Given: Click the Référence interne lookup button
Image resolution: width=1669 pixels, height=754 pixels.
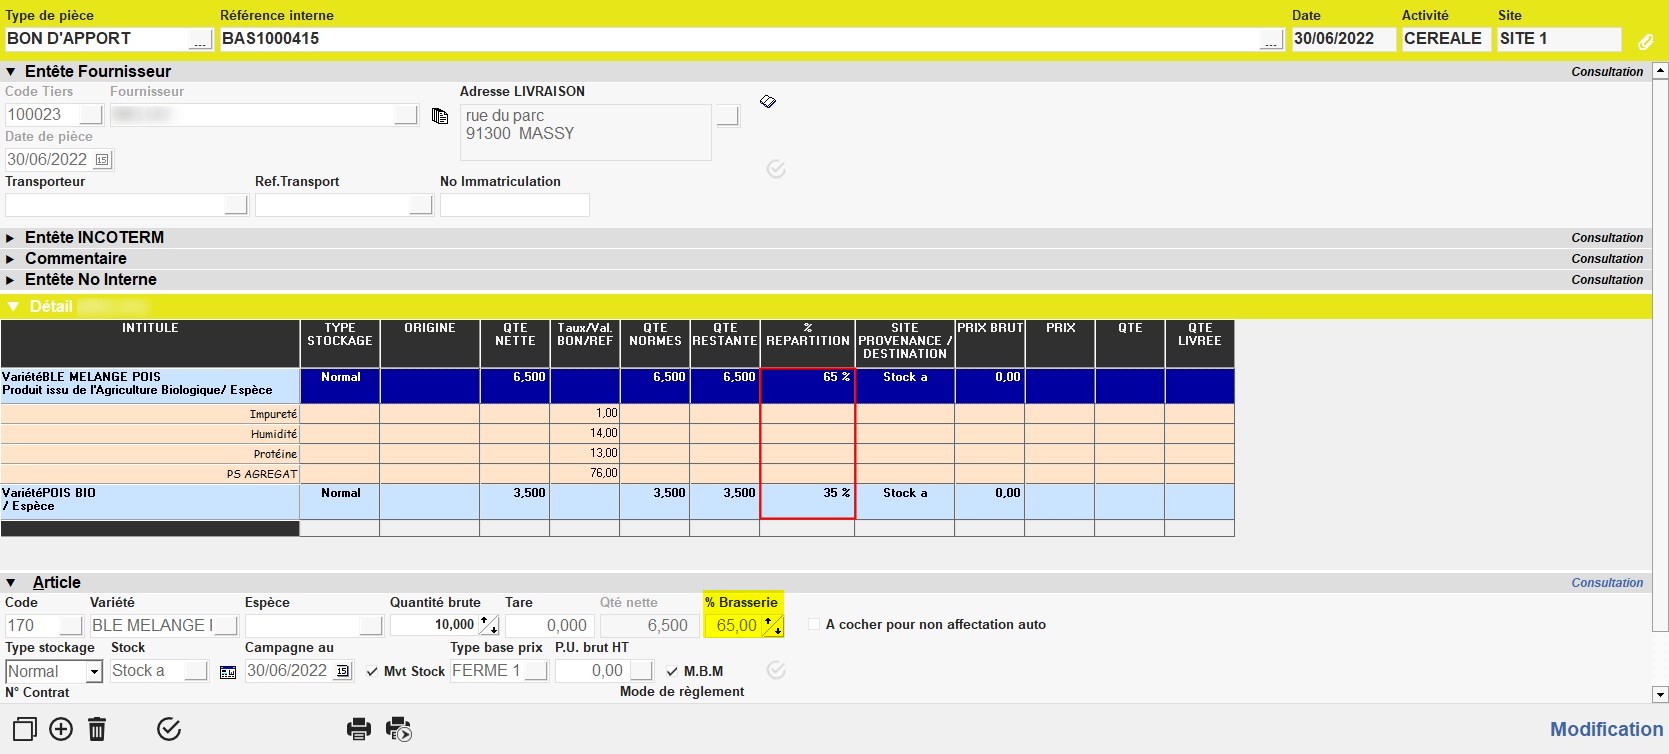Looking at the screenshot, I should (x=1271, y=40).
